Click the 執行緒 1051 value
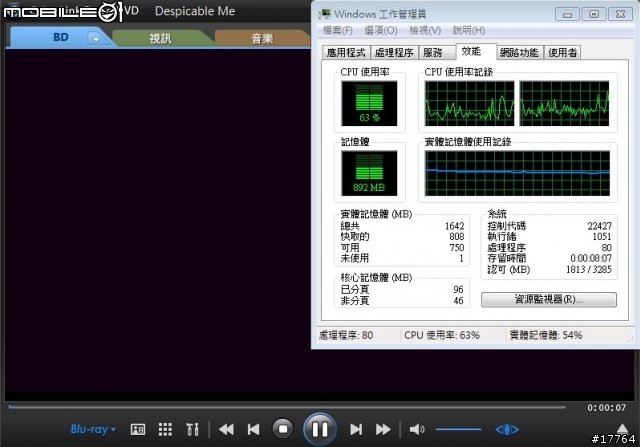640x447 pixels. pyautogui.click(x=602, y=236)
